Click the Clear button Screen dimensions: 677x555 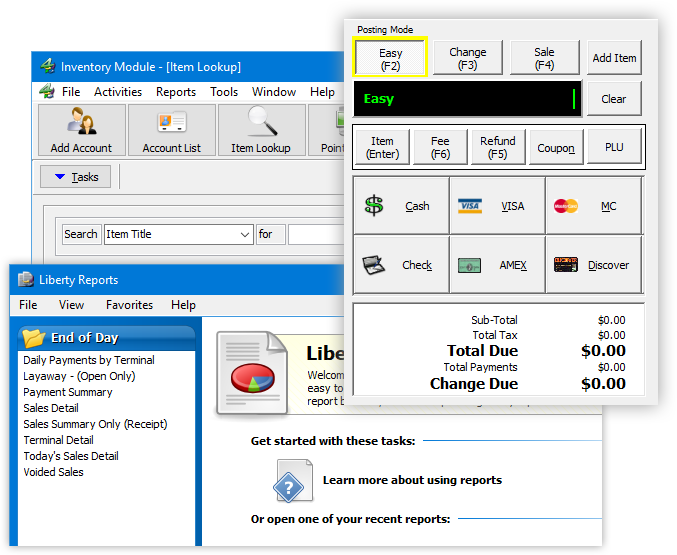pos(614,98)
